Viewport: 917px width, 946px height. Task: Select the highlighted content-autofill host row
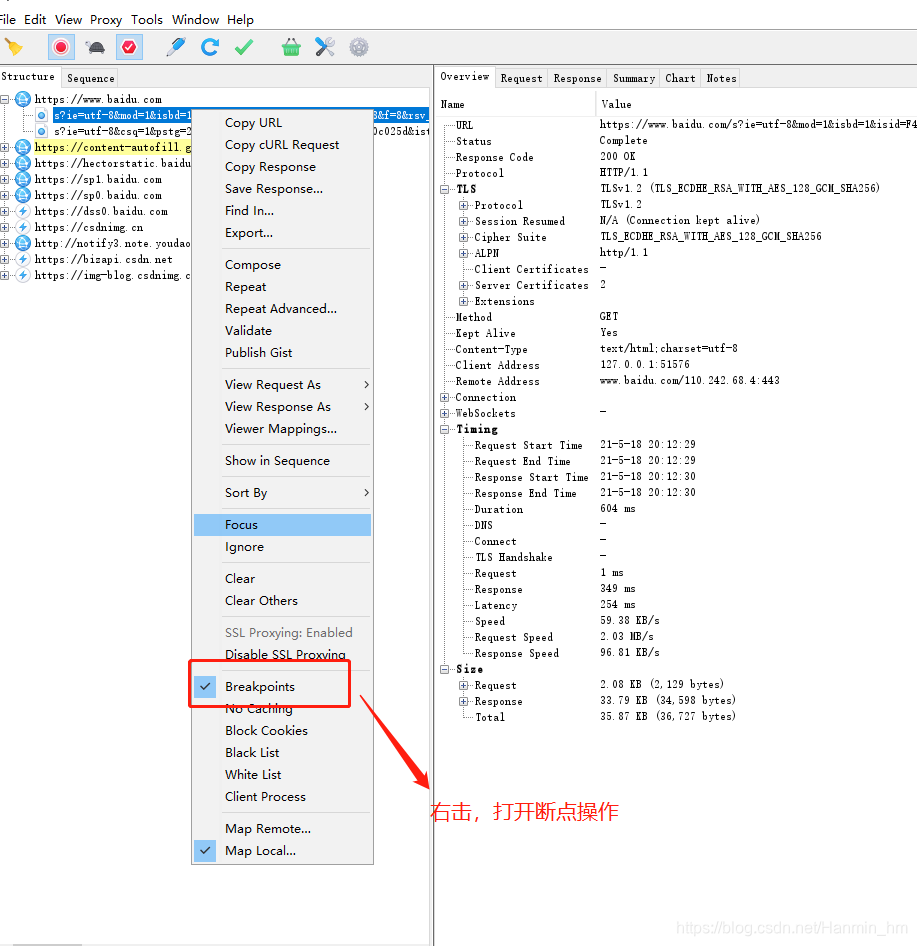point(112,147)
